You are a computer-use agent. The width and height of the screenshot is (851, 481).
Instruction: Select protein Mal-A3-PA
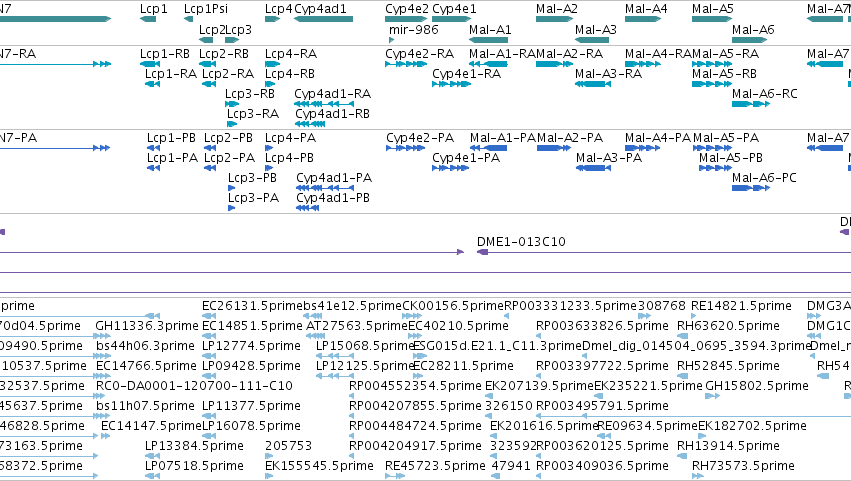(x=593, y=168)
